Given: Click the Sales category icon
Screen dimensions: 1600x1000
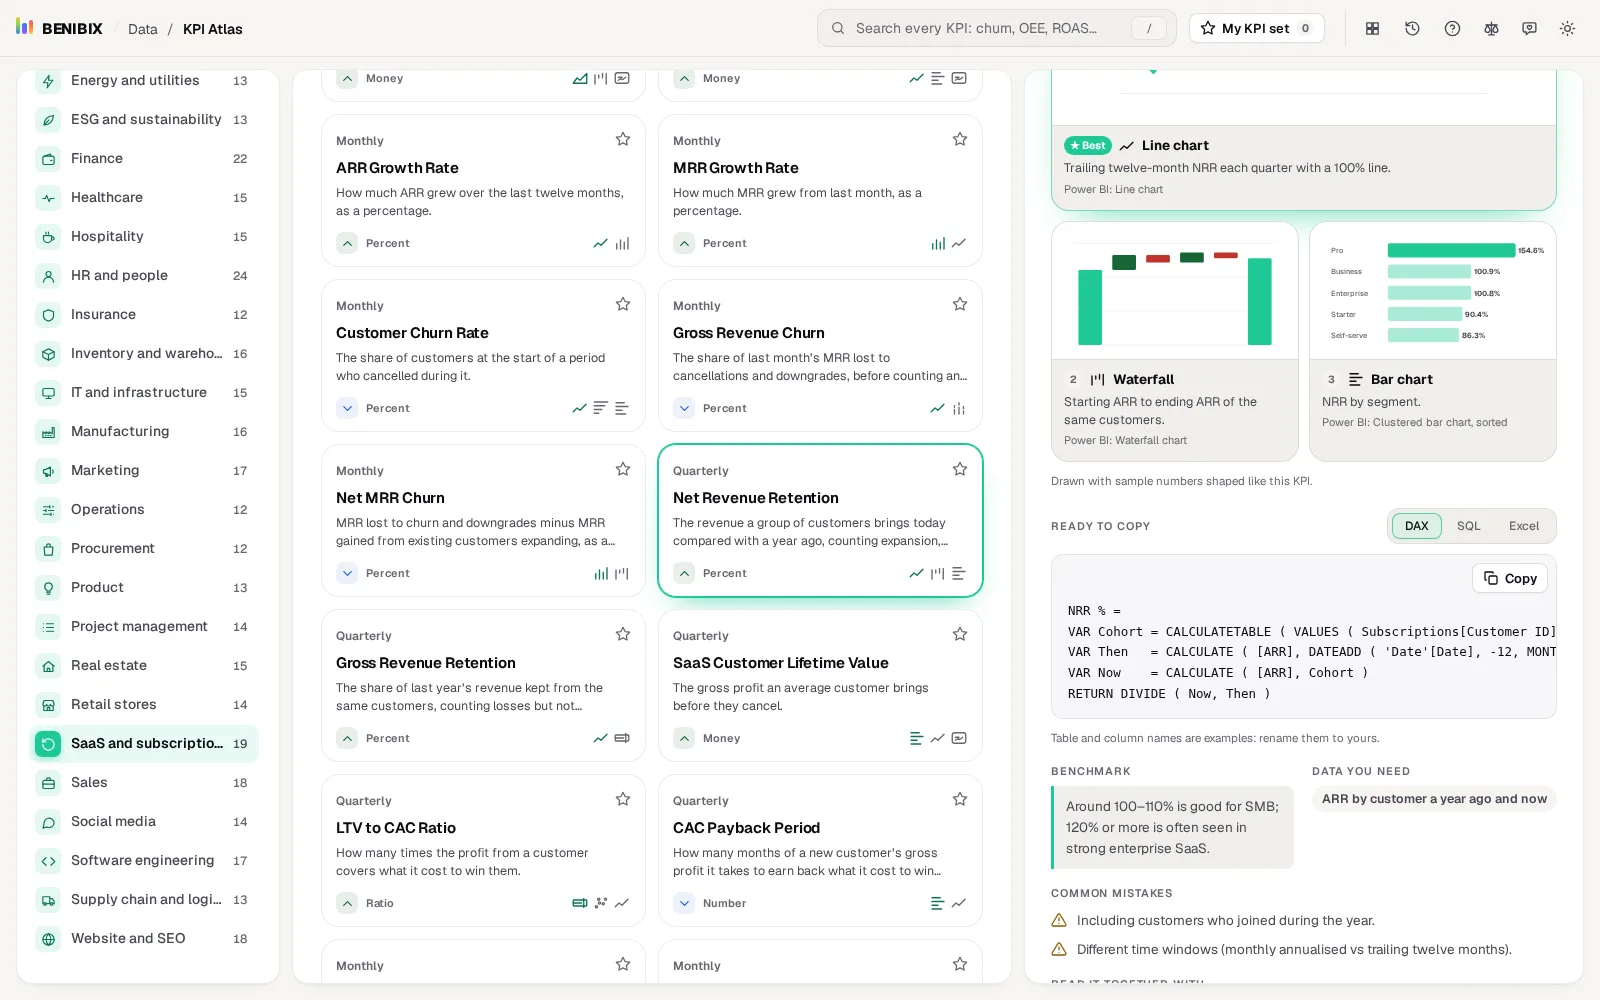Looking at the screenshot, I should tap(48, 783).
